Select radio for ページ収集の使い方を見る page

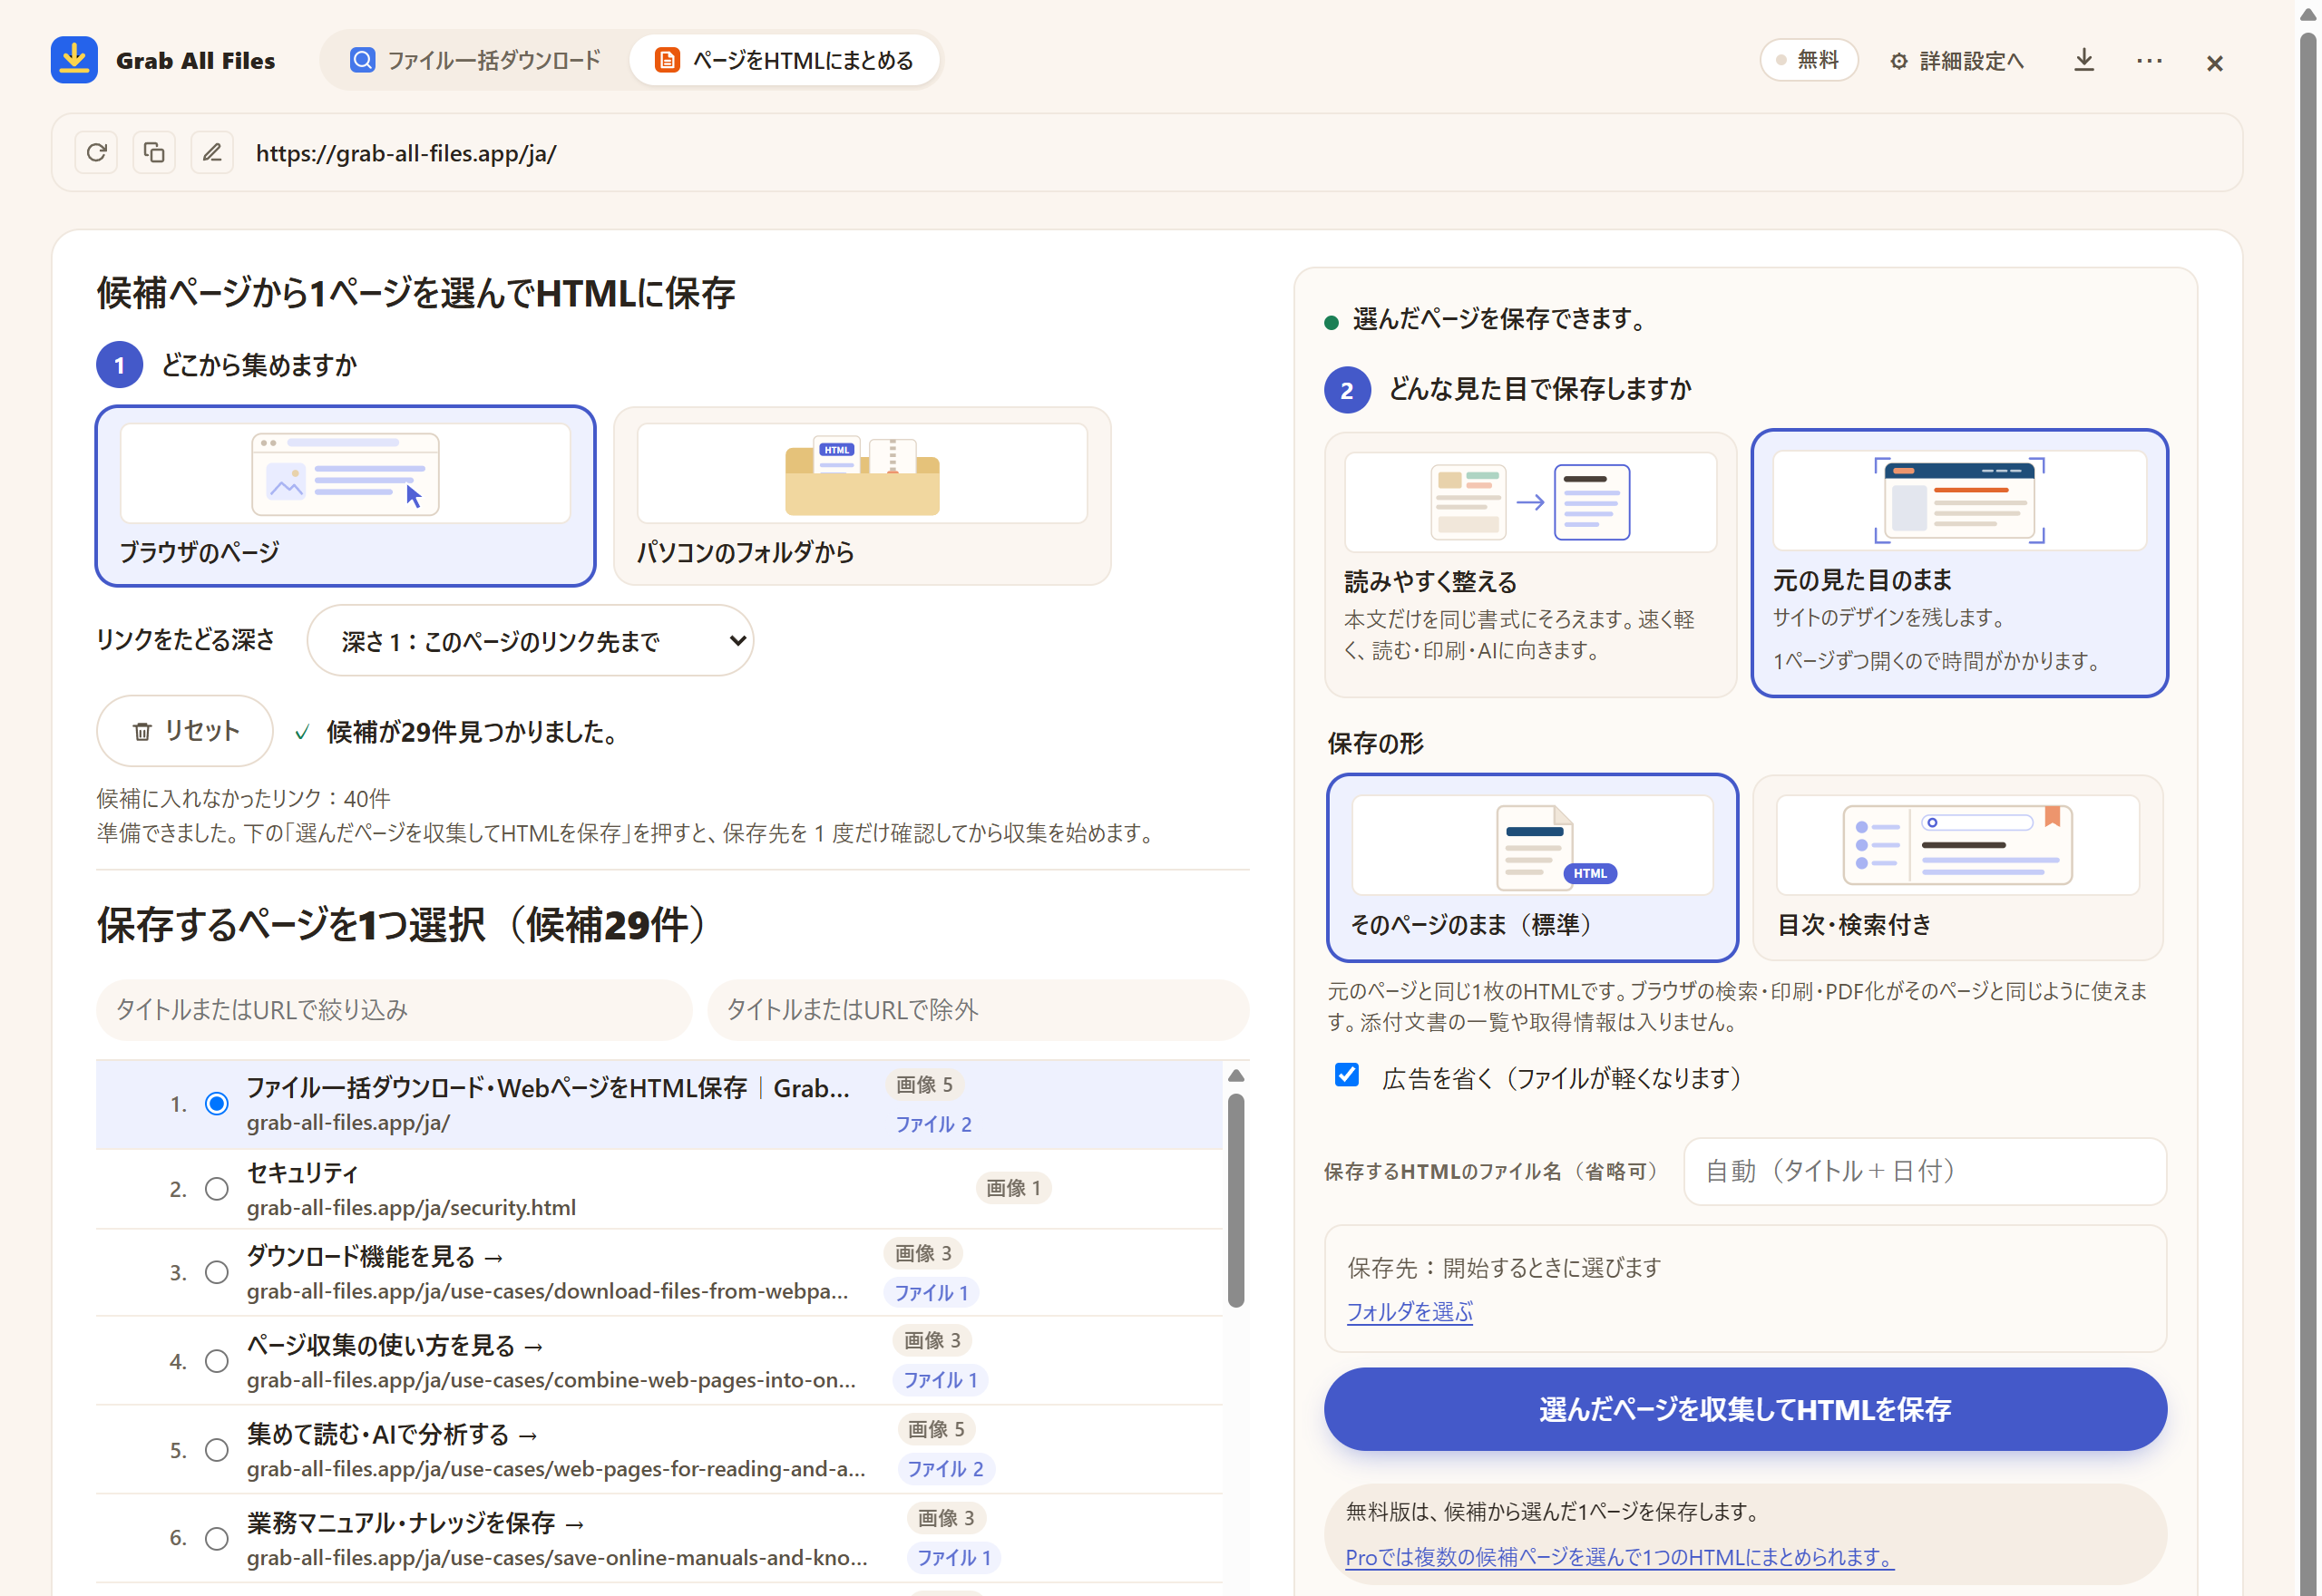point(217,1362)
